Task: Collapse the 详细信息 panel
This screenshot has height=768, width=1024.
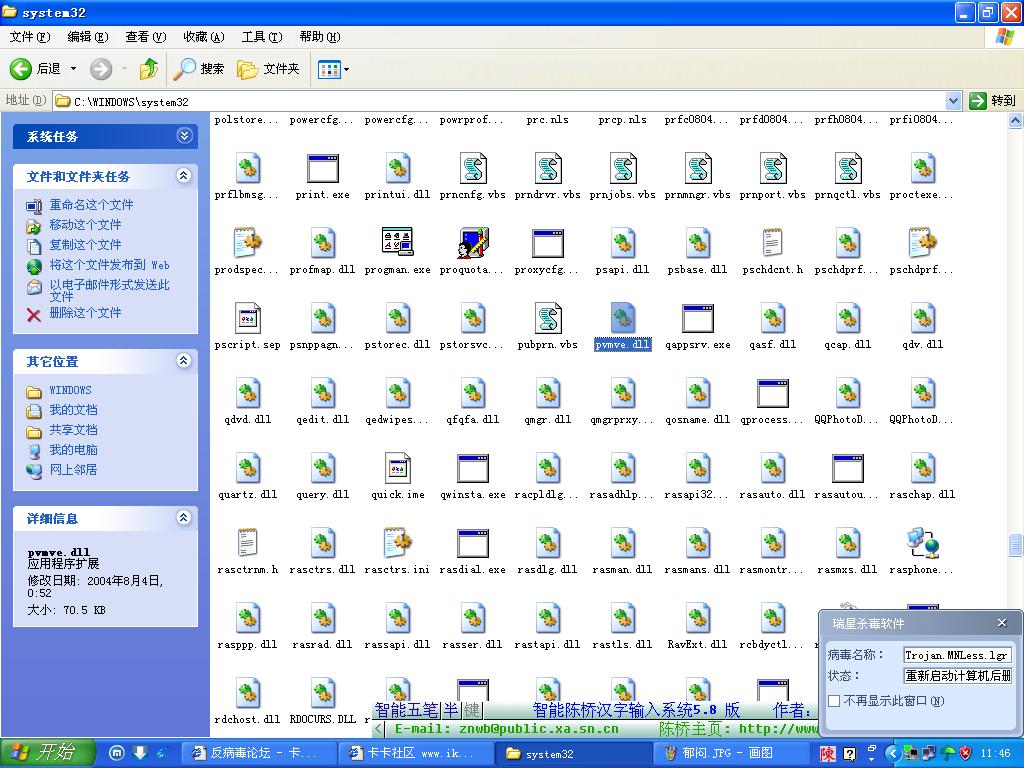Action: coord(183,518)
